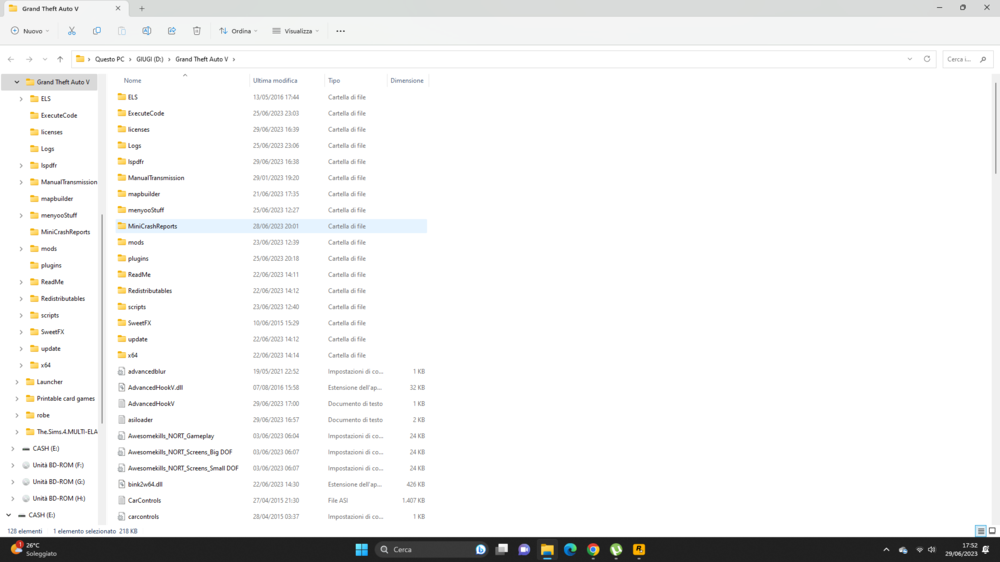The image size is (1000, 562).
Task: Select the CarControls ASI file
Action: [144, 500]
